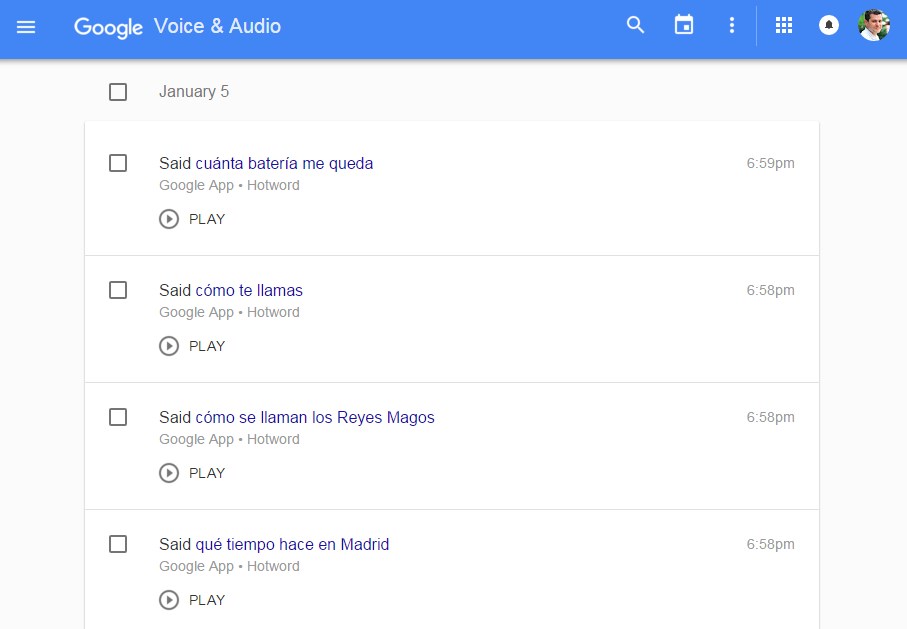This screenshot has height=629, width=907.
Task: Click the Google logo in header
Action: pyautogui.click(x=108, y=27)
